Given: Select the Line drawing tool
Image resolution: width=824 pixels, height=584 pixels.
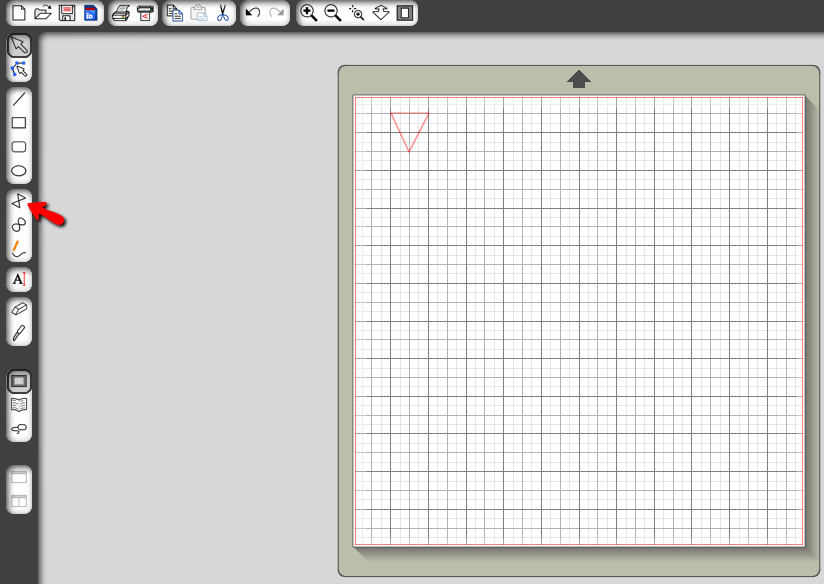Looking at the screenshot, I should point(19,99).
